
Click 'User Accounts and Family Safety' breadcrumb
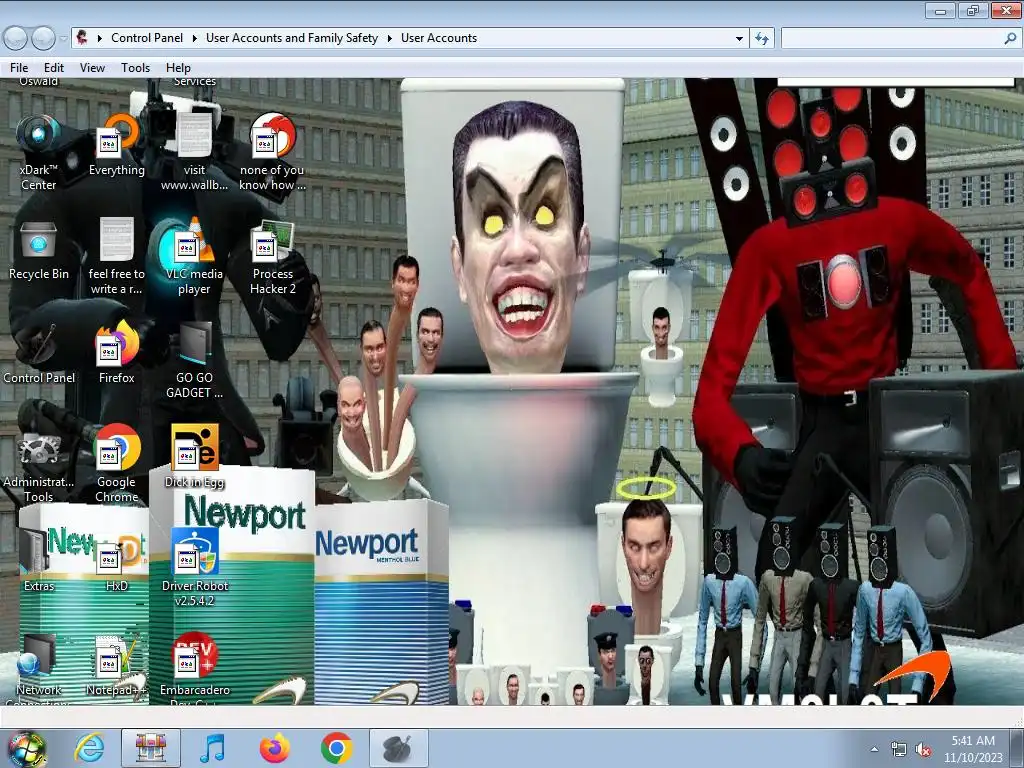(292, 38)
